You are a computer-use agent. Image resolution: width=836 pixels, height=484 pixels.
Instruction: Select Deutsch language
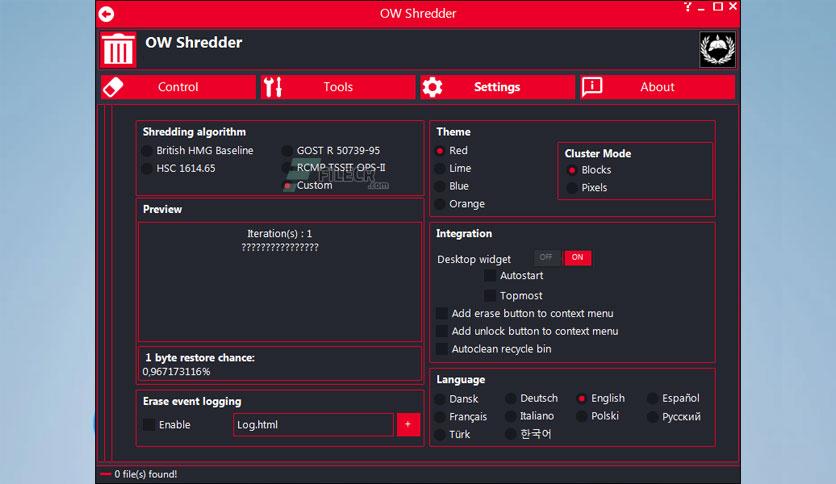[532, 399]
